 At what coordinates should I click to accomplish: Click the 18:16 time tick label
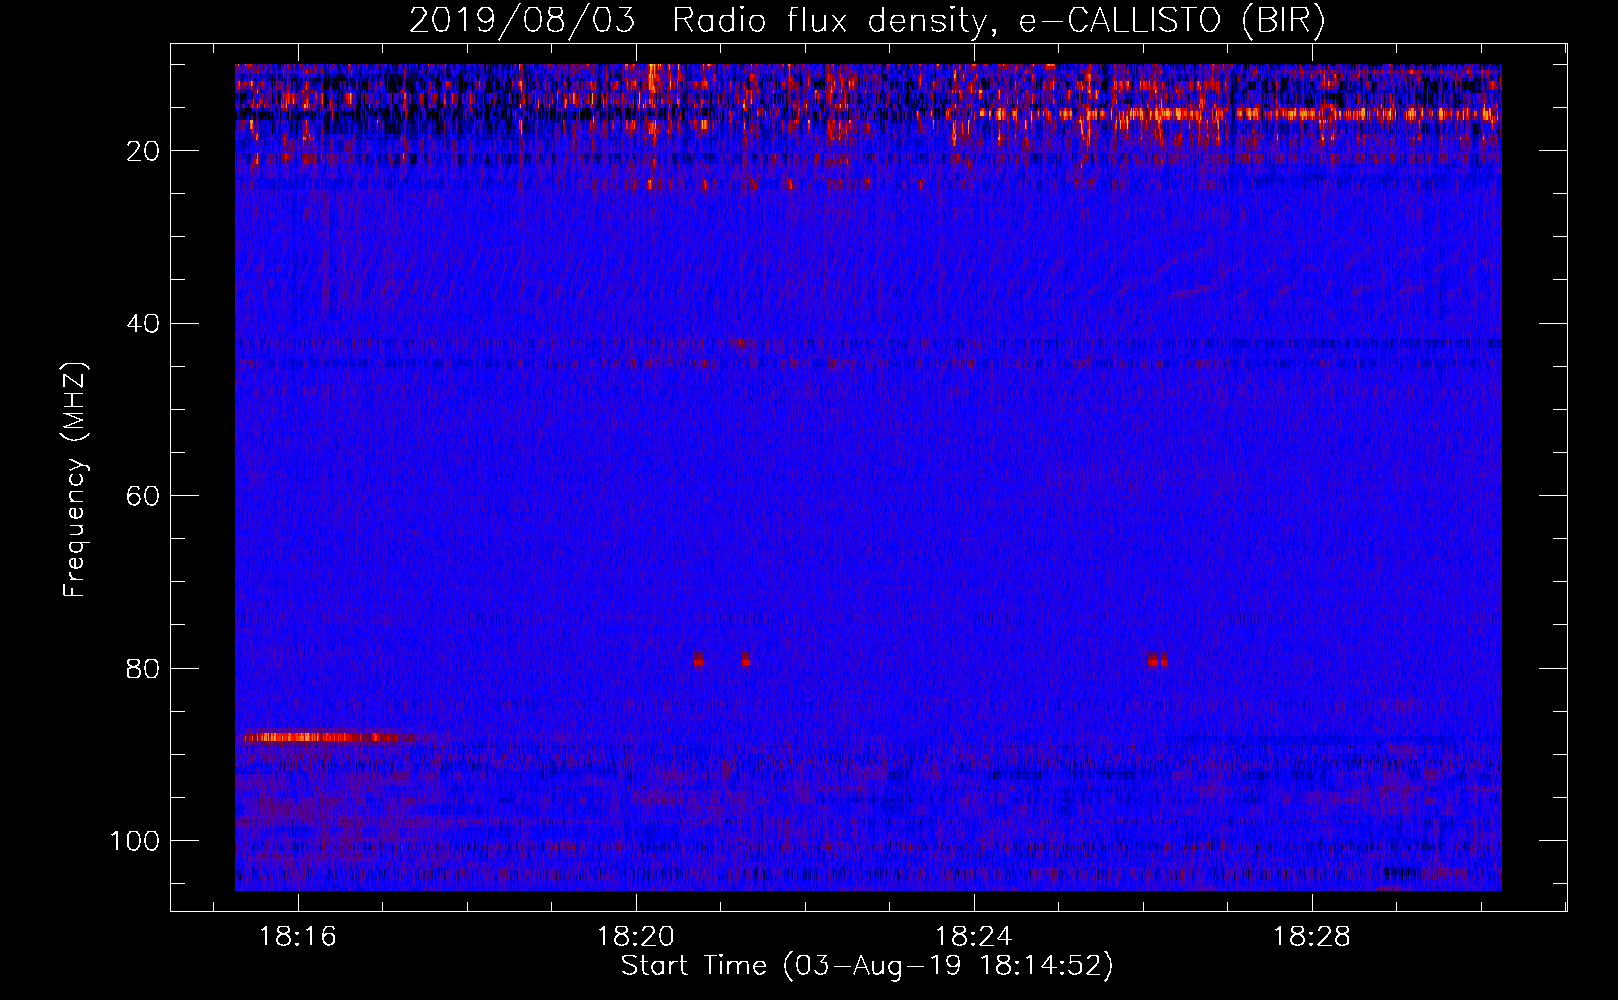(298, 937)
